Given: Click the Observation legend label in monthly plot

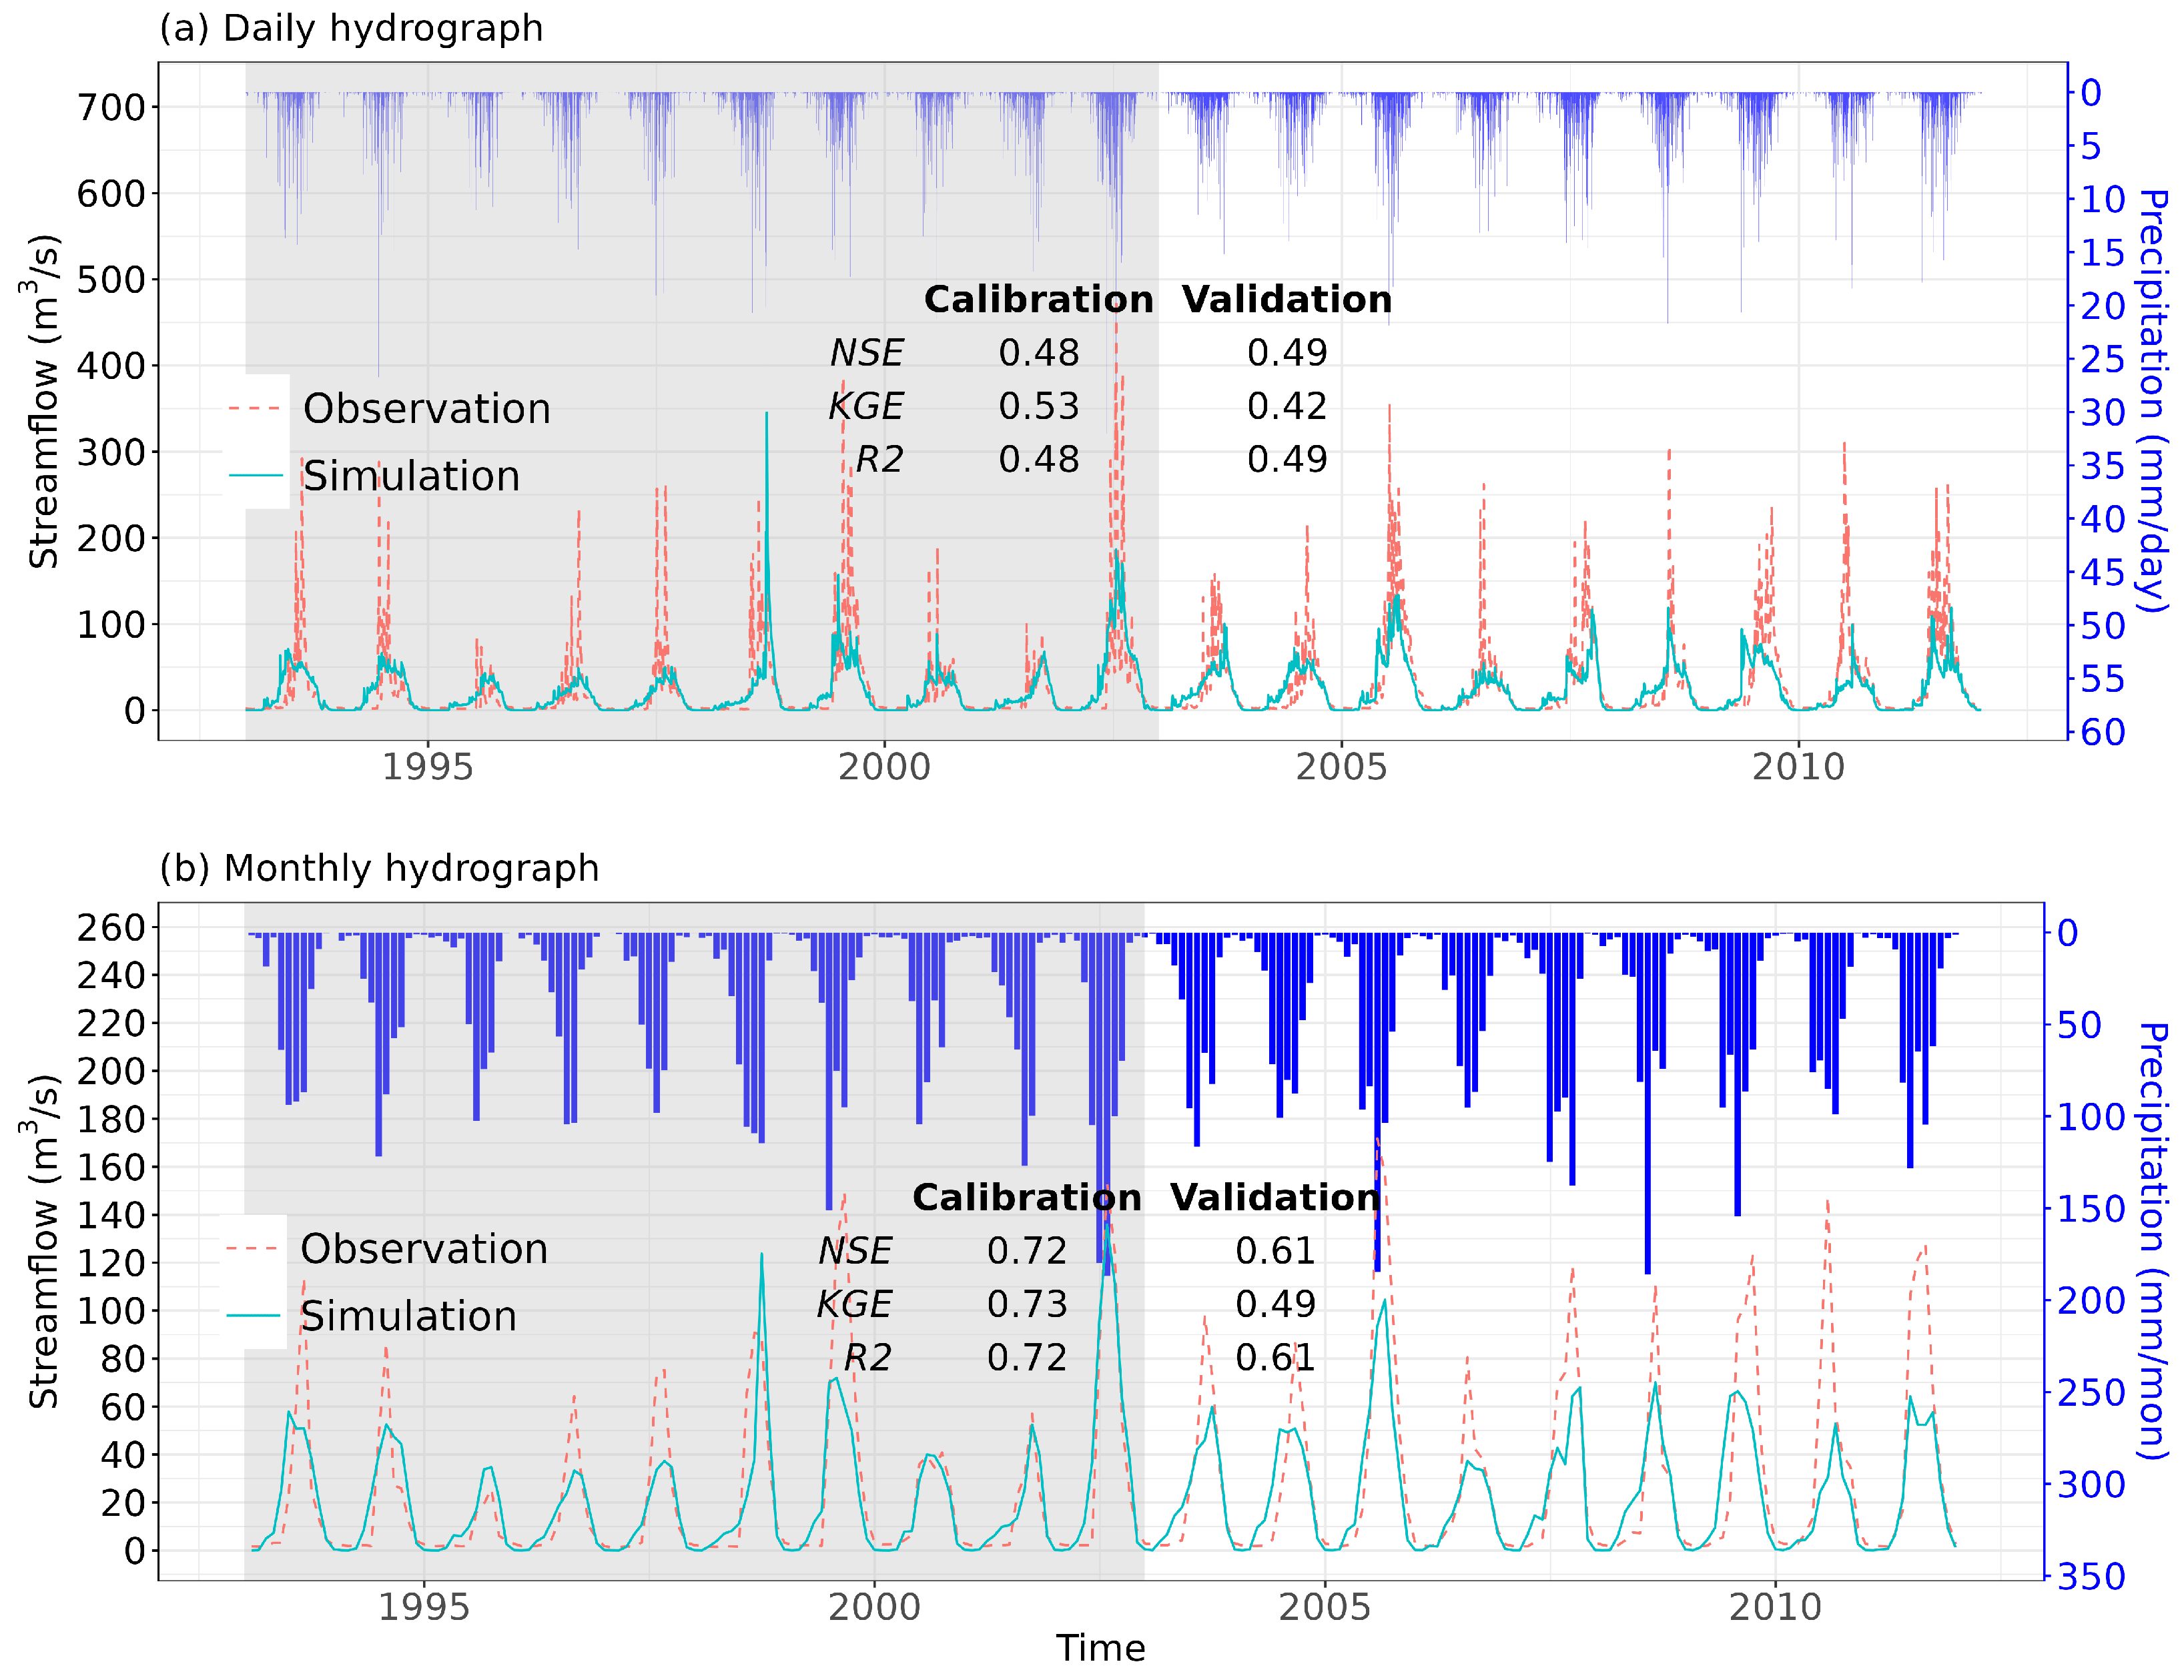Looking at the screenshot, I should click(x=424, y=1249).
